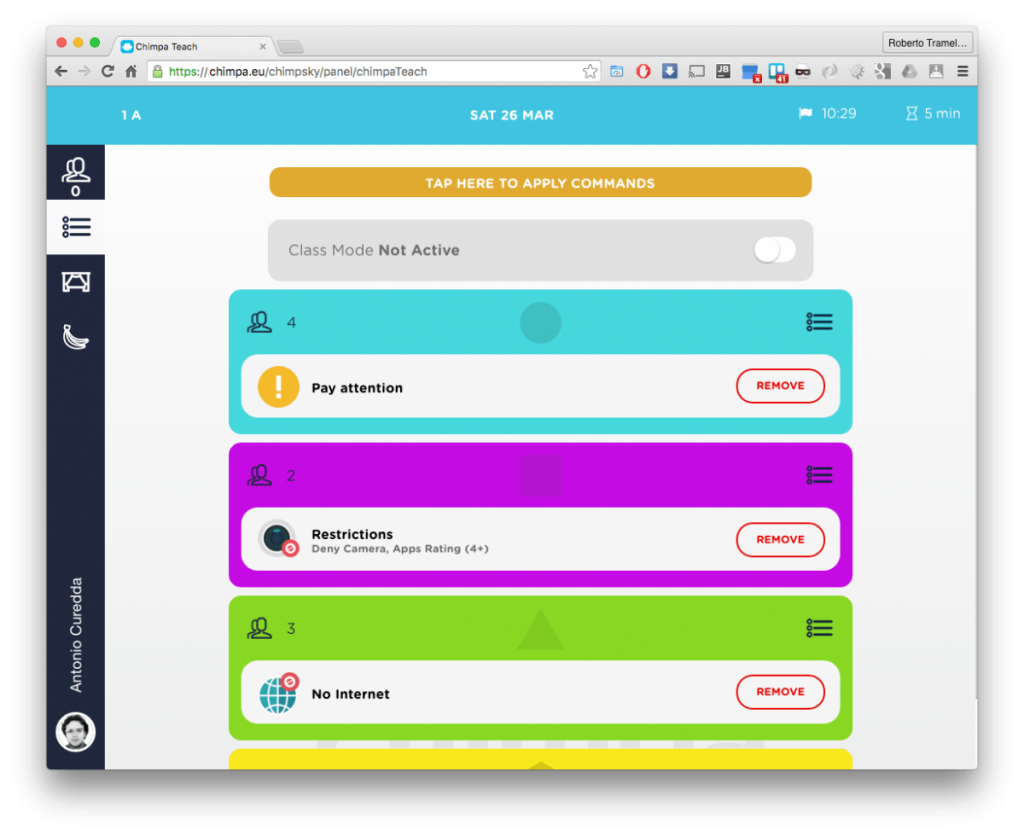Close the Chimpa Teach tab

point(263,46)
